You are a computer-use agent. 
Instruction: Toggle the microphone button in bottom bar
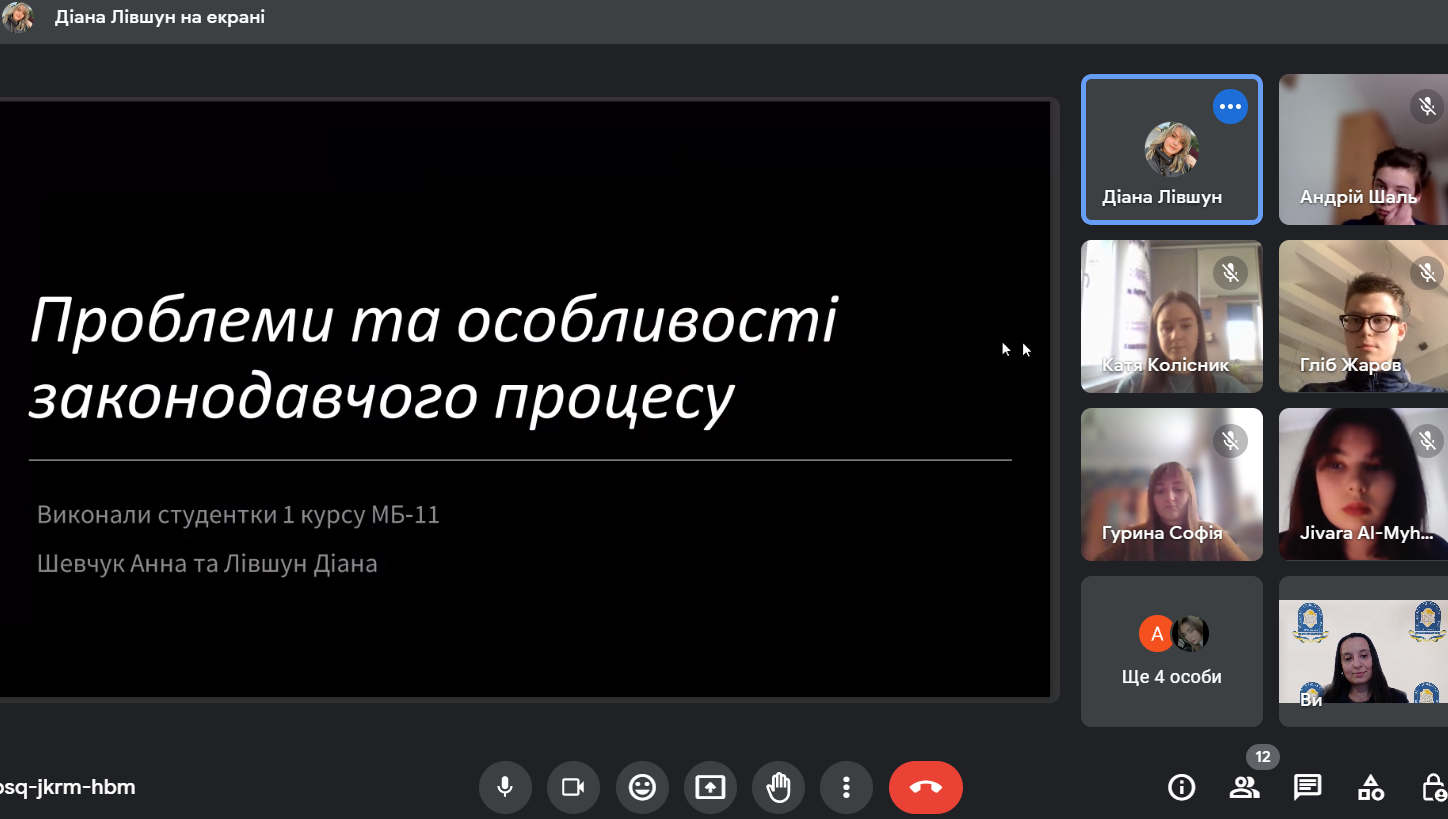[505, 787]
